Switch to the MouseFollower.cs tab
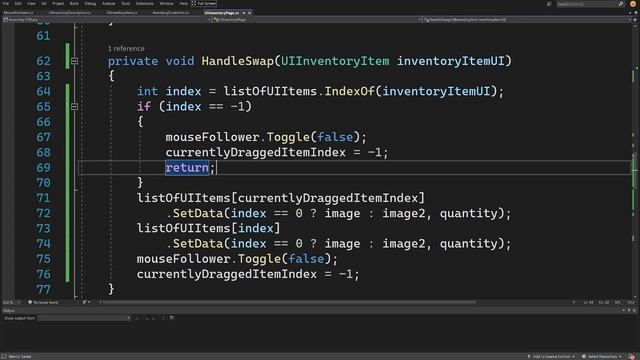The width and height of the screenshot is (640, 360). (18, 13)
